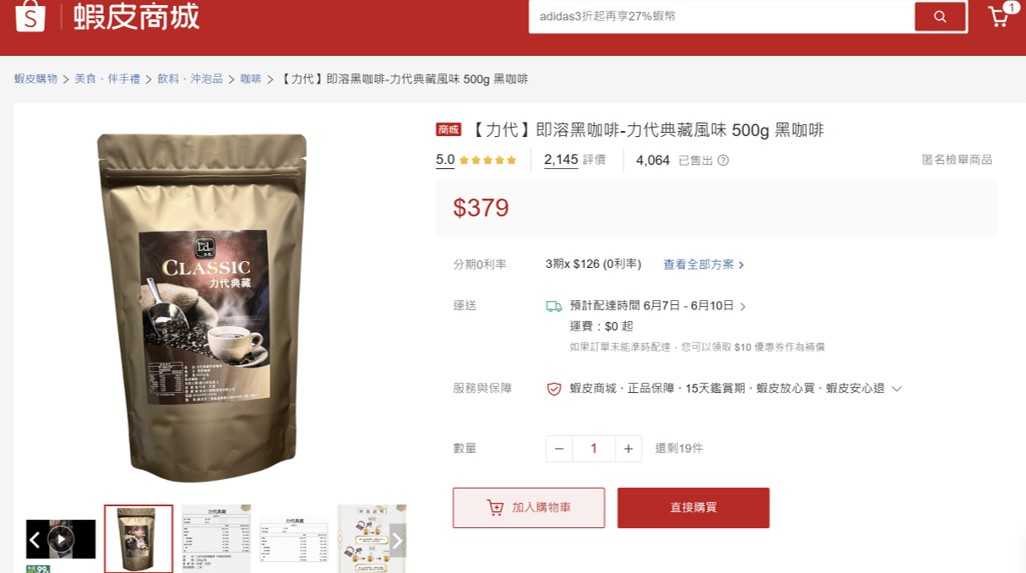Viewport: 1026px width, 573px height.
Task: Click the help icon next to 已售出
Action: (x=723, y=160)
